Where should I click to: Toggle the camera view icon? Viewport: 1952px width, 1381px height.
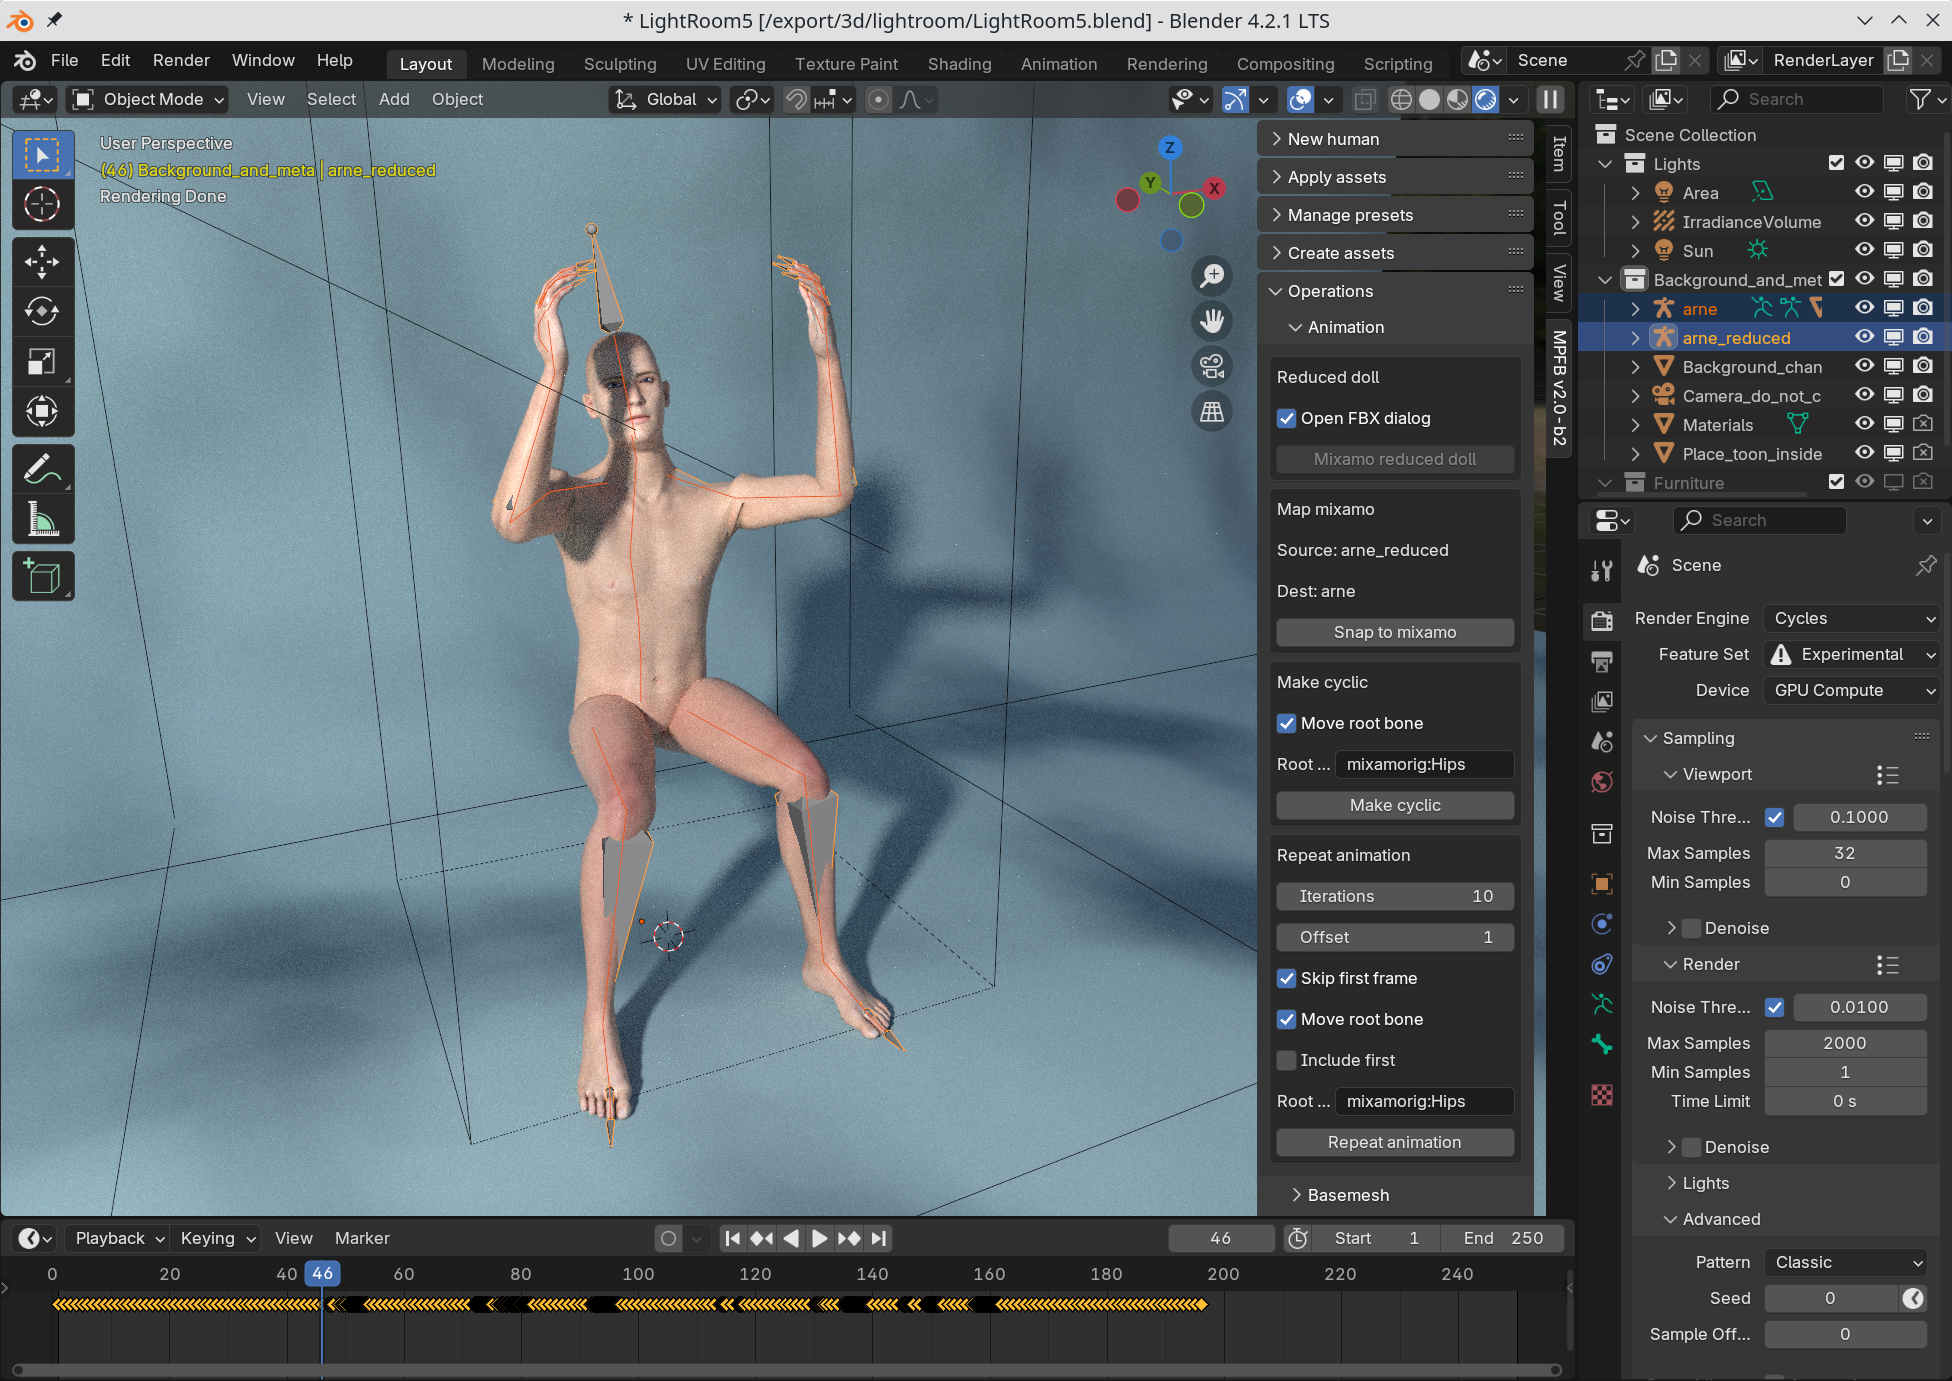point(1213,366)
